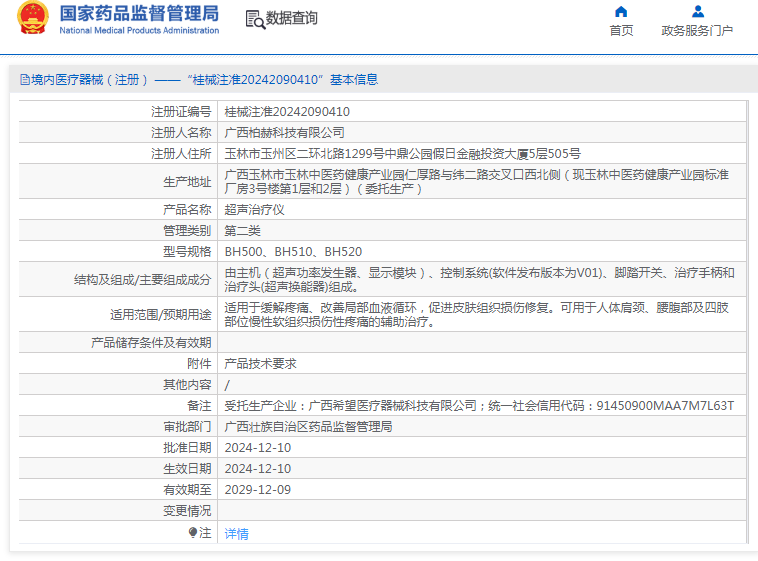The height and width of the screenshot is (561, 758).
Task: Select registration number 桂械注准20242090410 value
Action: (287, 112)
